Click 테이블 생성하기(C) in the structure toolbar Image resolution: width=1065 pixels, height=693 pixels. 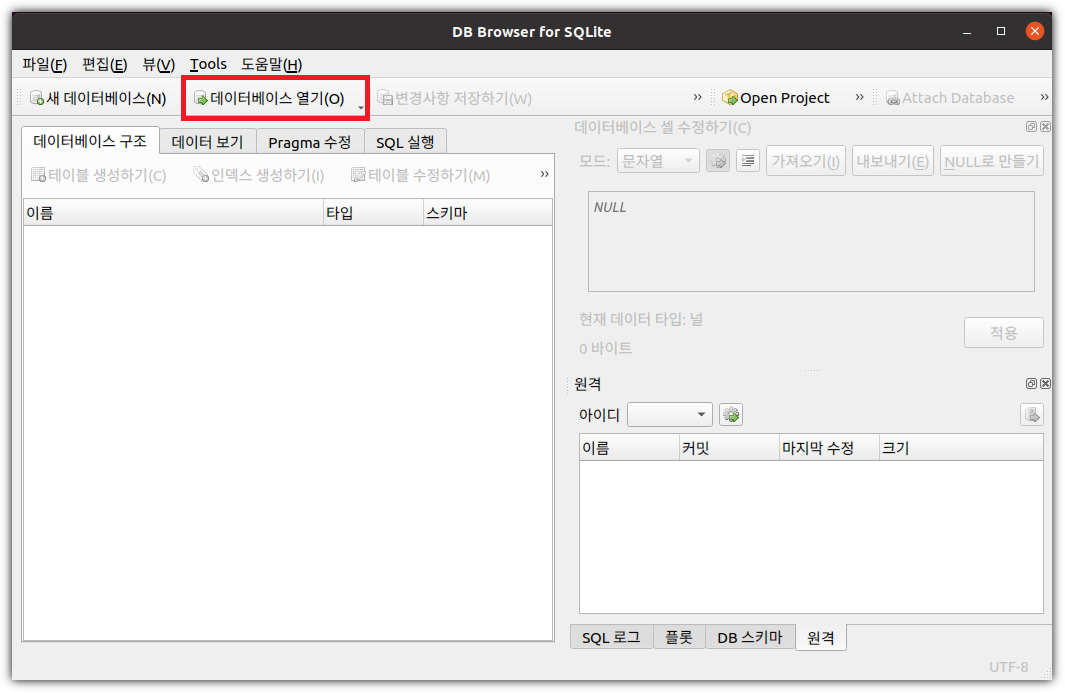click(98, 175)
